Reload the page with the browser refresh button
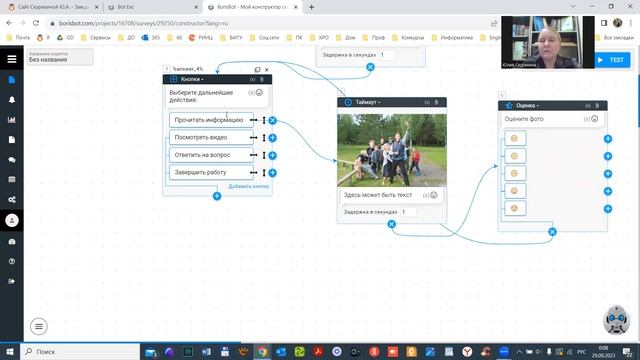The image size is (640, 360). click(x=36, y=23)
